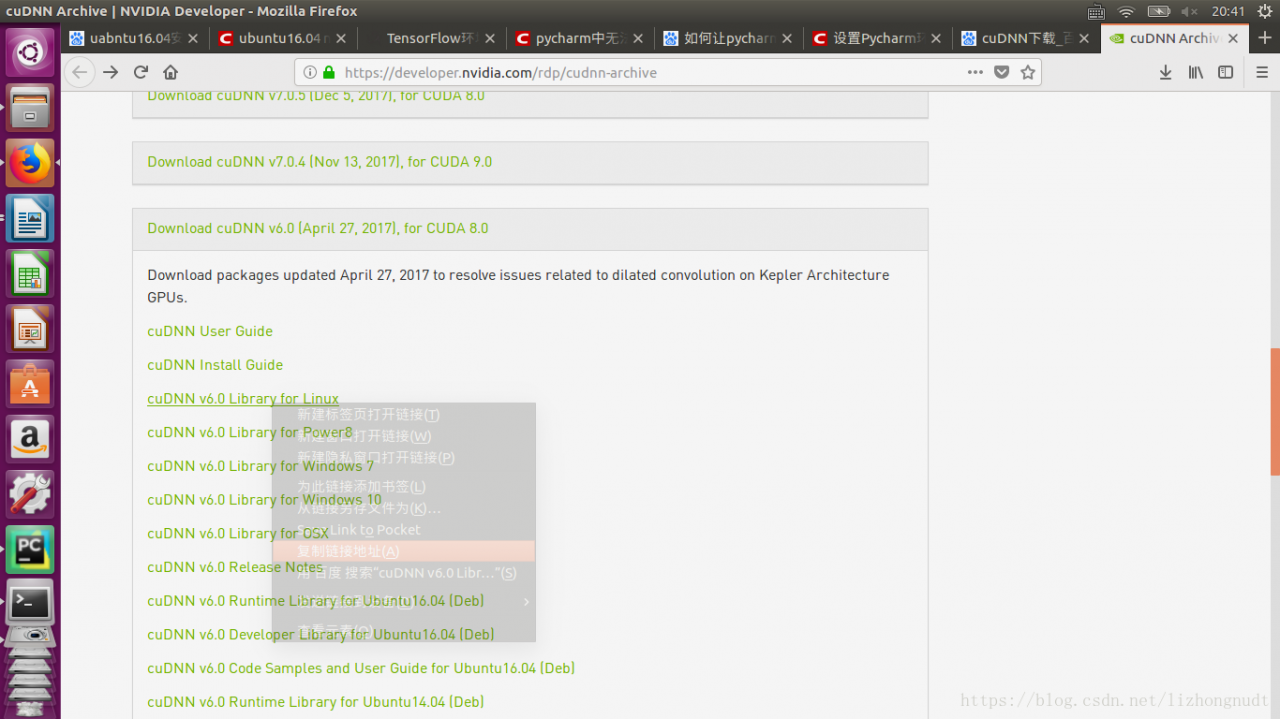This screenshot has width=1280, height=719.
Task: Go to the Firefox home page
Action: tap(171, 72)
